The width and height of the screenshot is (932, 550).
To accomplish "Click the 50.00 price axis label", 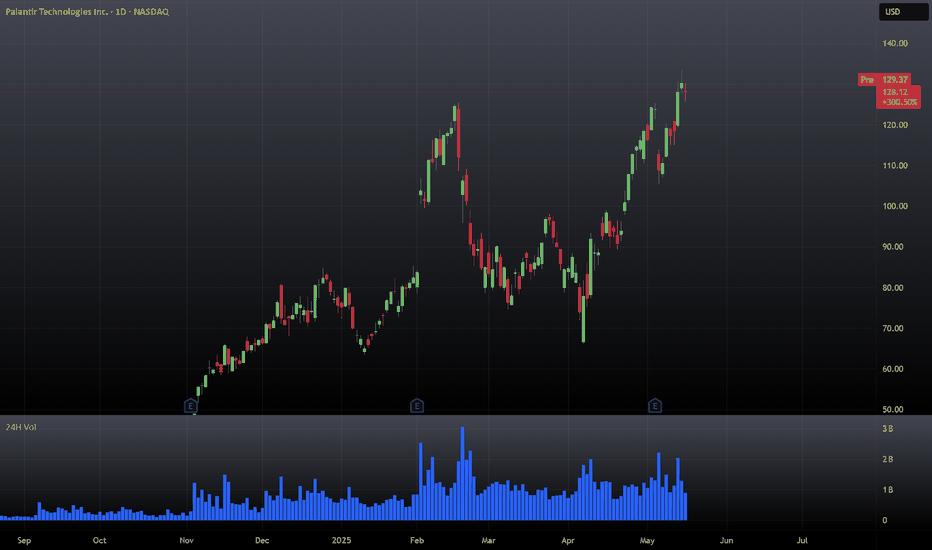I will 893,410.
